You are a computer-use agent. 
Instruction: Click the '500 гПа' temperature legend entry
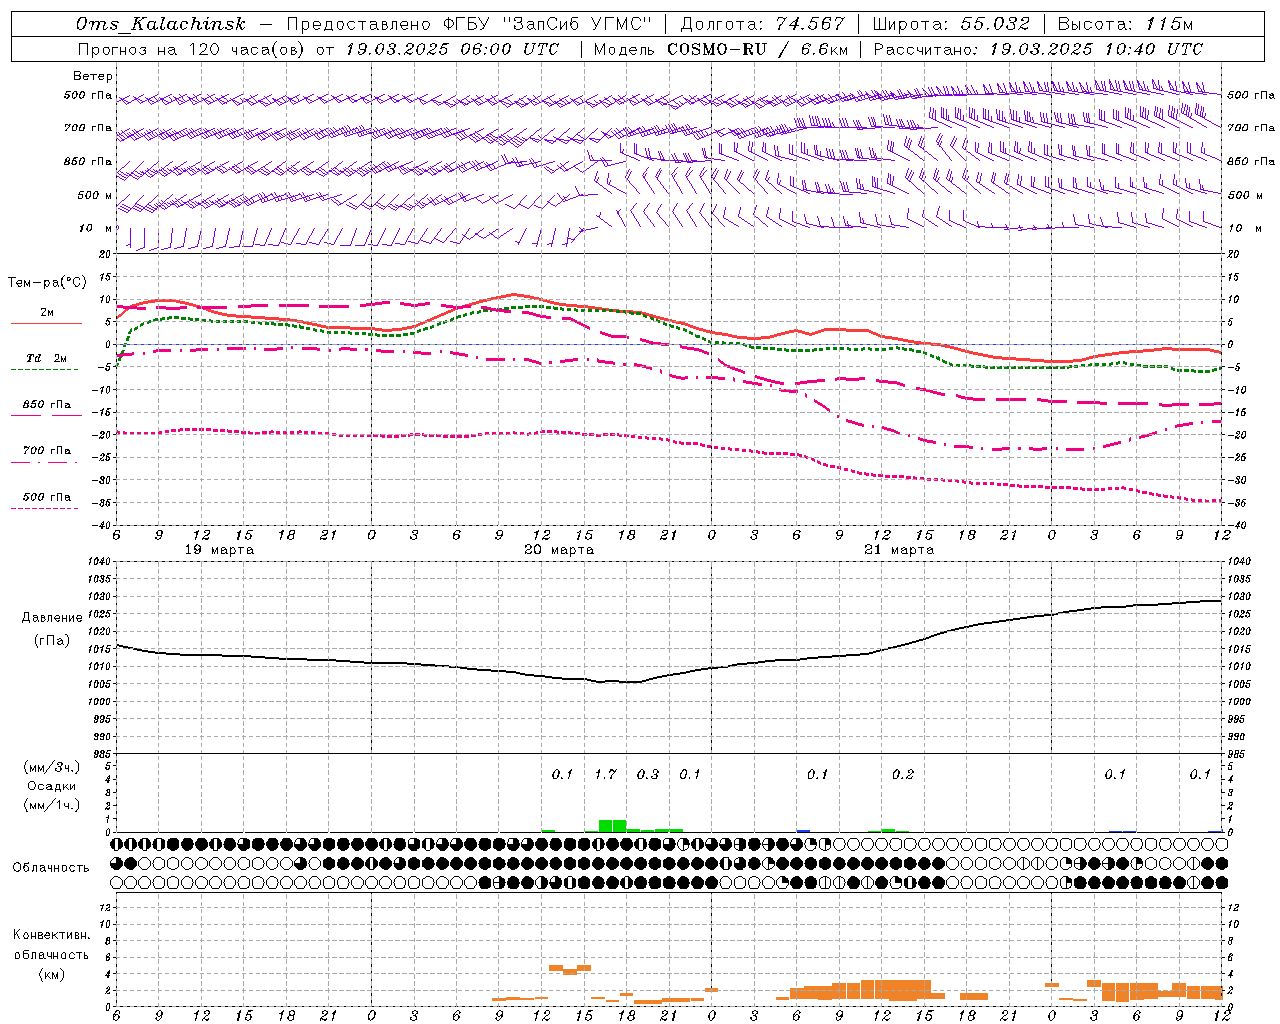pos(47,497)
